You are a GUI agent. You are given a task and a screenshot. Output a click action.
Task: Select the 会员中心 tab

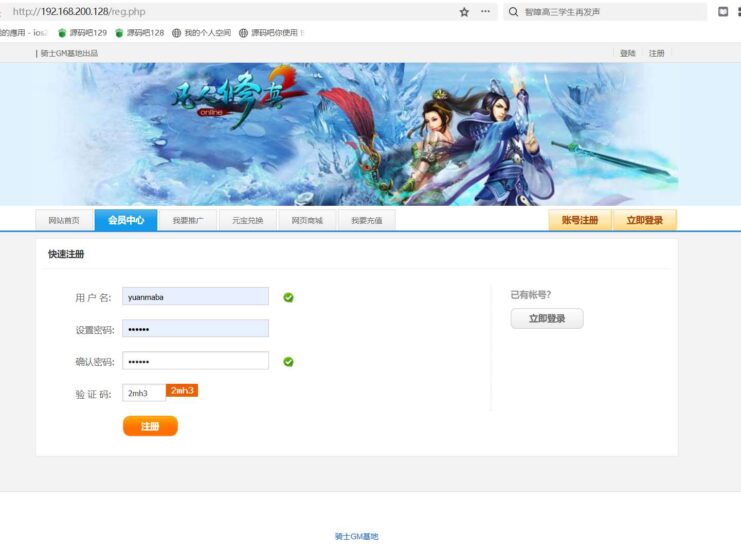(126, 220)
